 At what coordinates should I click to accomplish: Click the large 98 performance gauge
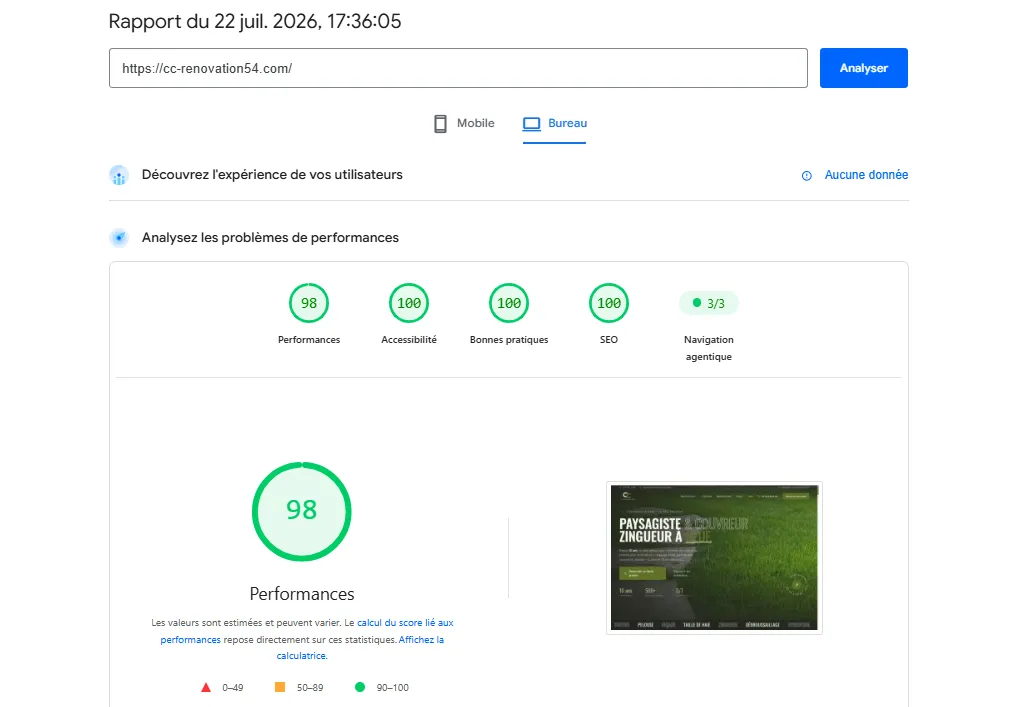(302, 511)
